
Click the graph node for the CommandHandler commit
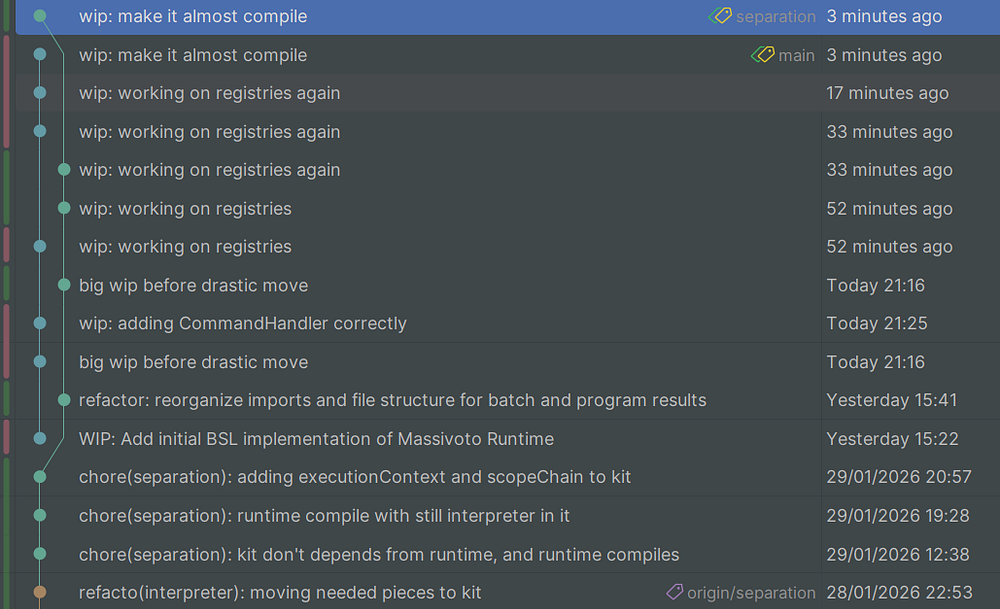(x=40, y=323)
